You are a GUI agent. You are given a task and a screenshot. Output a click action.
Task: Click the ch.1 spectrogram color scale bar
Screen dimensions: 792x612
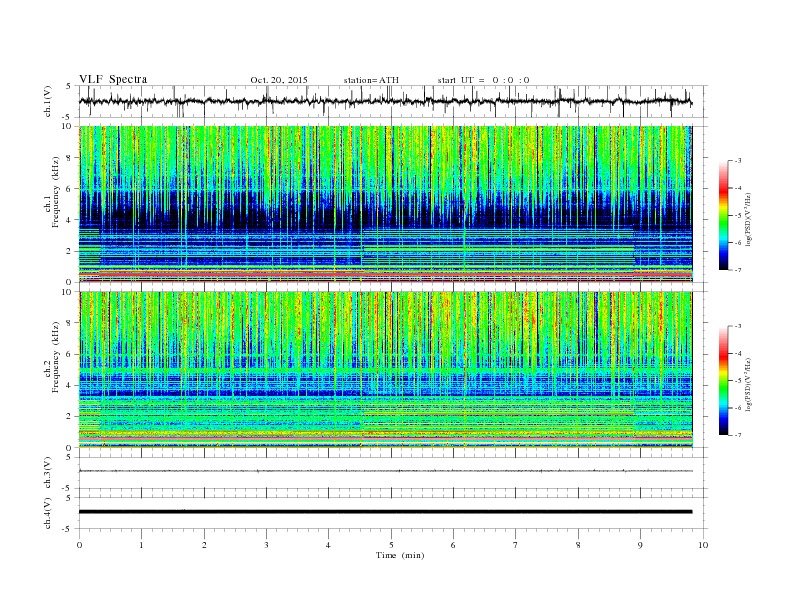(724, 215)
